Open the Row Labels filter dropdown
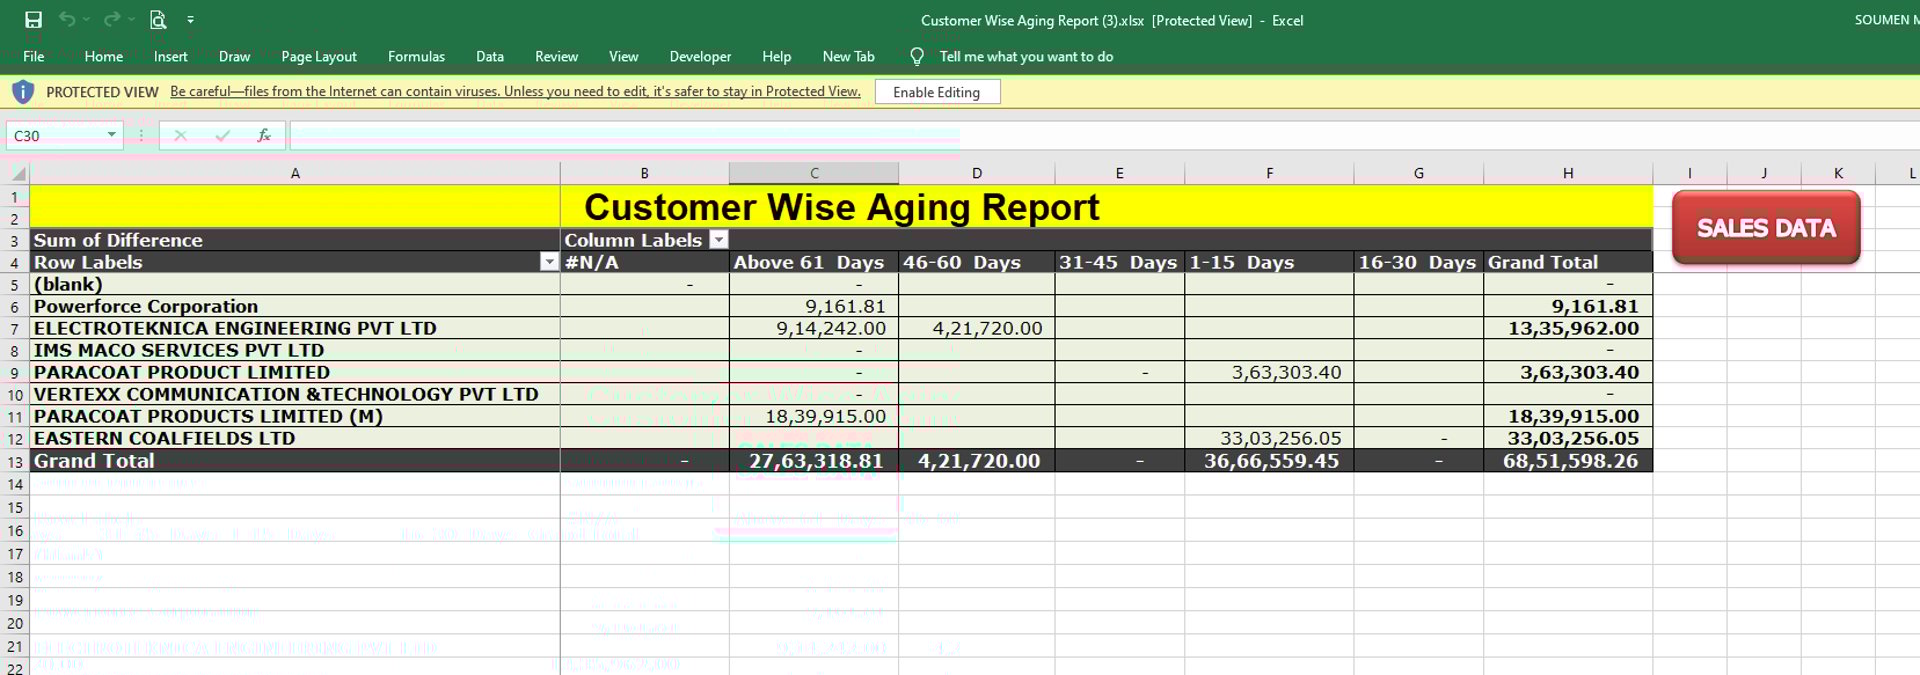The height and width of the screenshot is (675, 1920). (x=548, y=262)
